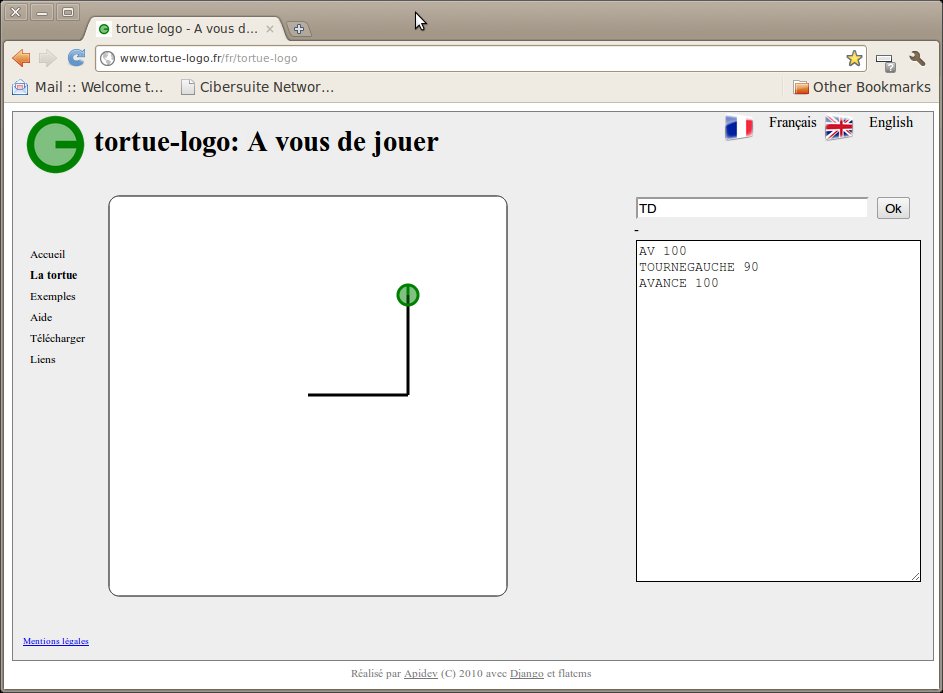Open the page menu icon next to the wrench

click(885, 61)
